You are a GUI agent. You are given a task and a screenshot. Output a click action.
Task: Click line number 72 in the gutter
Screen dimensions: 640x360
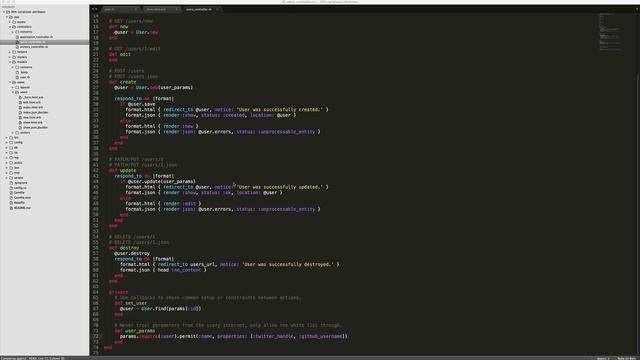[x=96, y=336]
